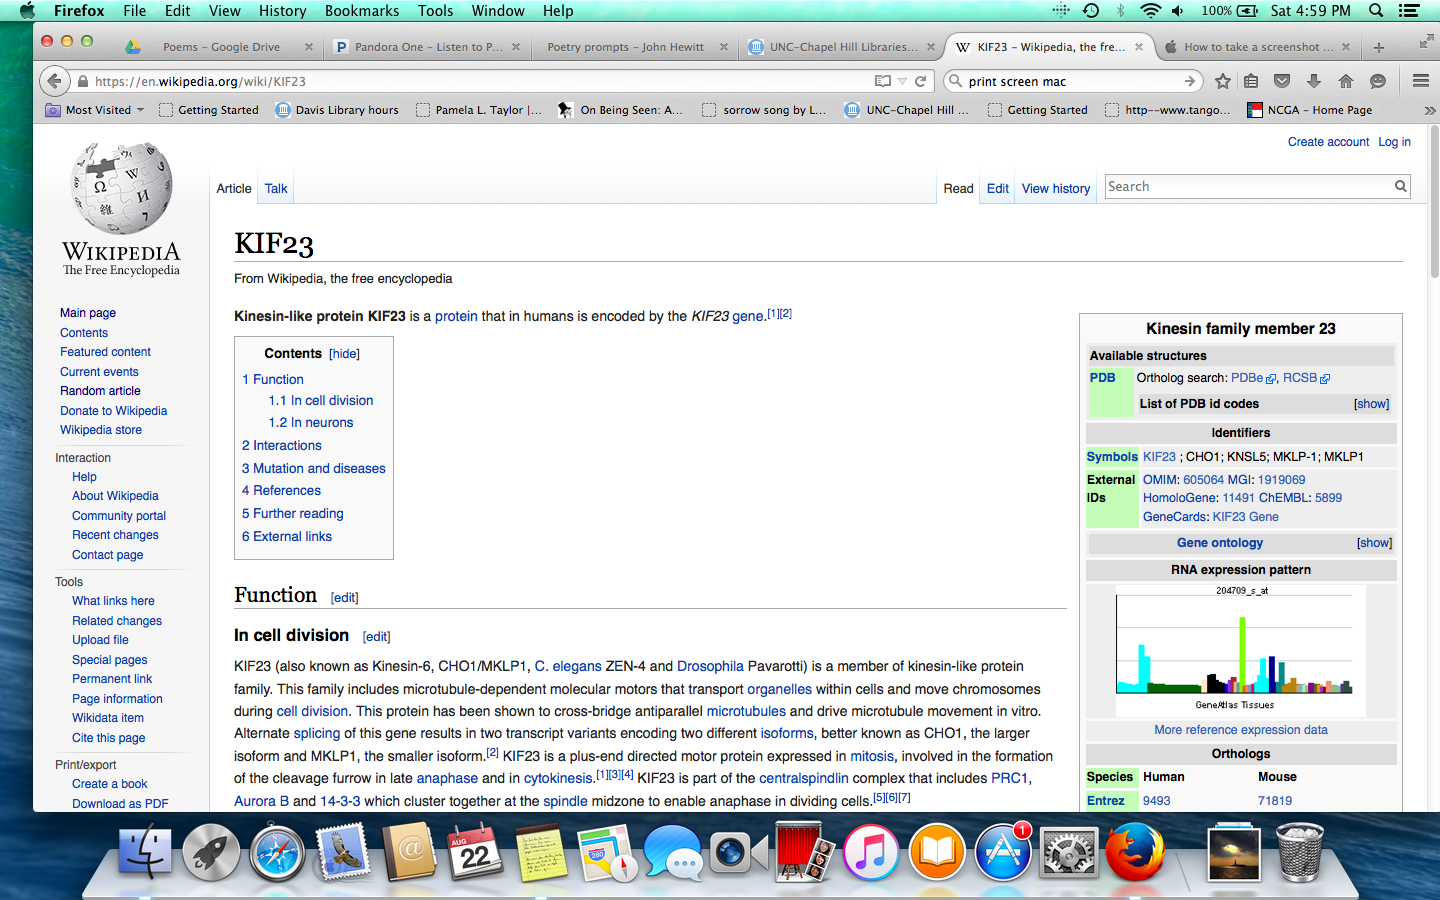Image resolution: width=1440 pixels, height=900 pixels.
Task: Open the Bookmarks menu in menu bar
Action: pyautogui.click(x=361, y=11)
